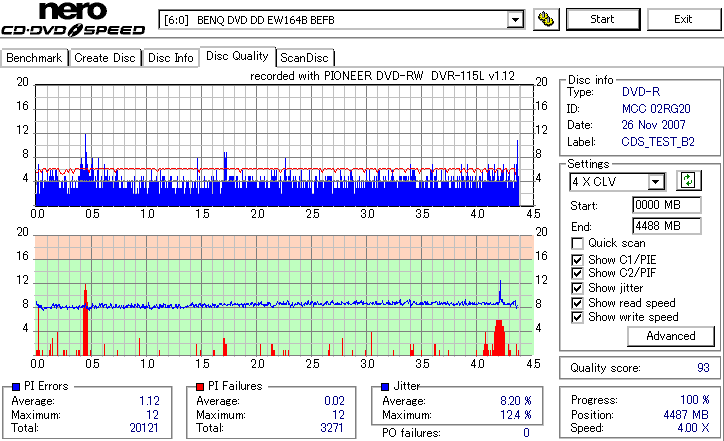The height and width of the screenshot is (441, 724).
Task: Click the Position value 4487 MB
Action: 686,415
